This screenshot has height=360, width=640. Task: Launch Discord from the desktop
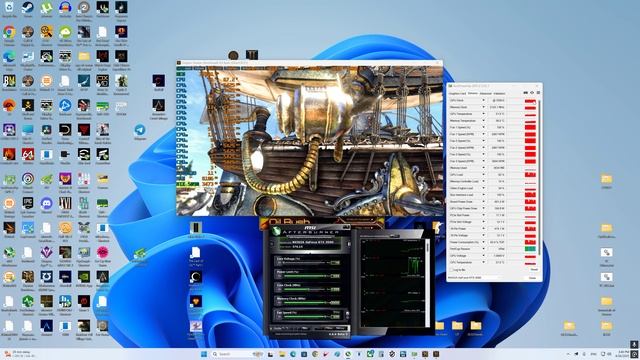click(47, 204)
